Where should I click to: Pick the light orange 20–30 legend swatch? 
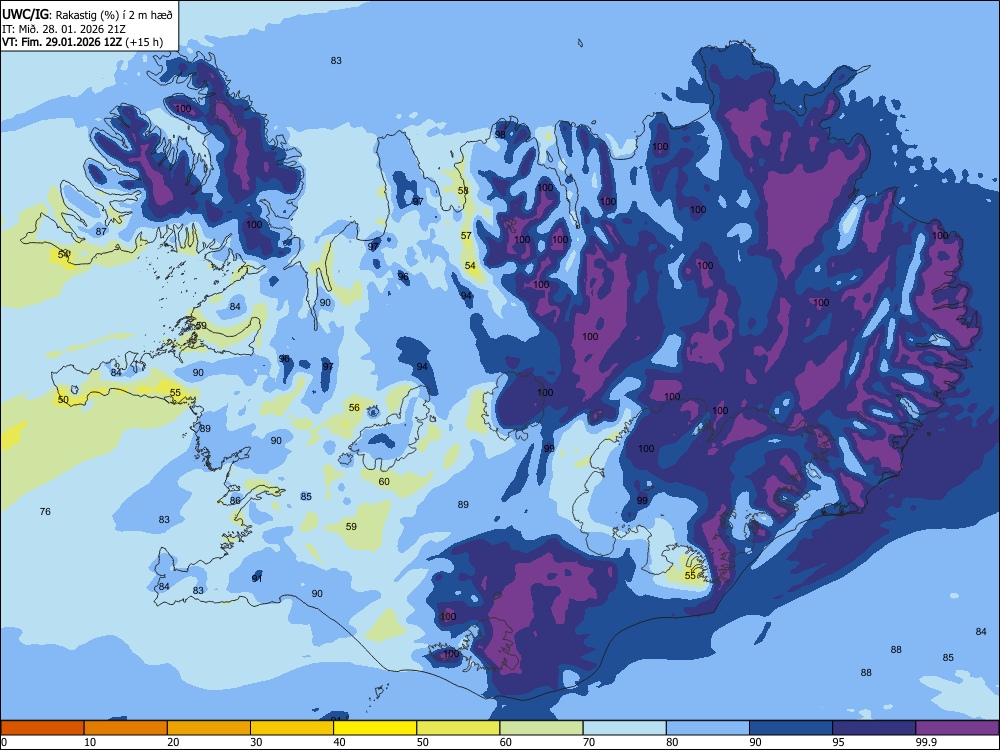(x=209, y=728)
